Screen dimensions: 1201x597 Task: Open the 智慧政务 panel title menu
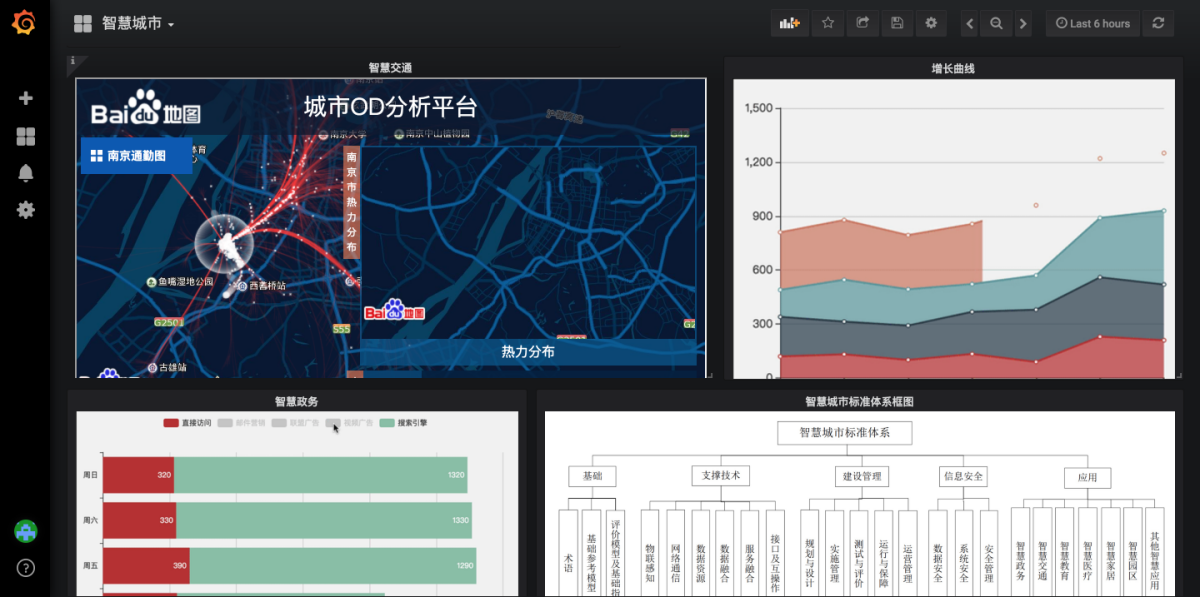click(297, 401)
